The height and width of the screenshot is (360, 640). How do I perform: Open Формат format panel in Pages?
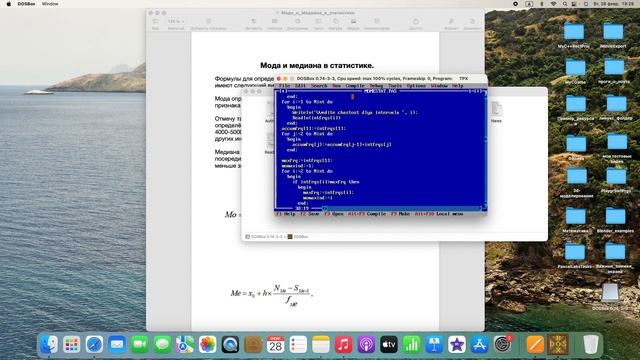tap(451, 24)
